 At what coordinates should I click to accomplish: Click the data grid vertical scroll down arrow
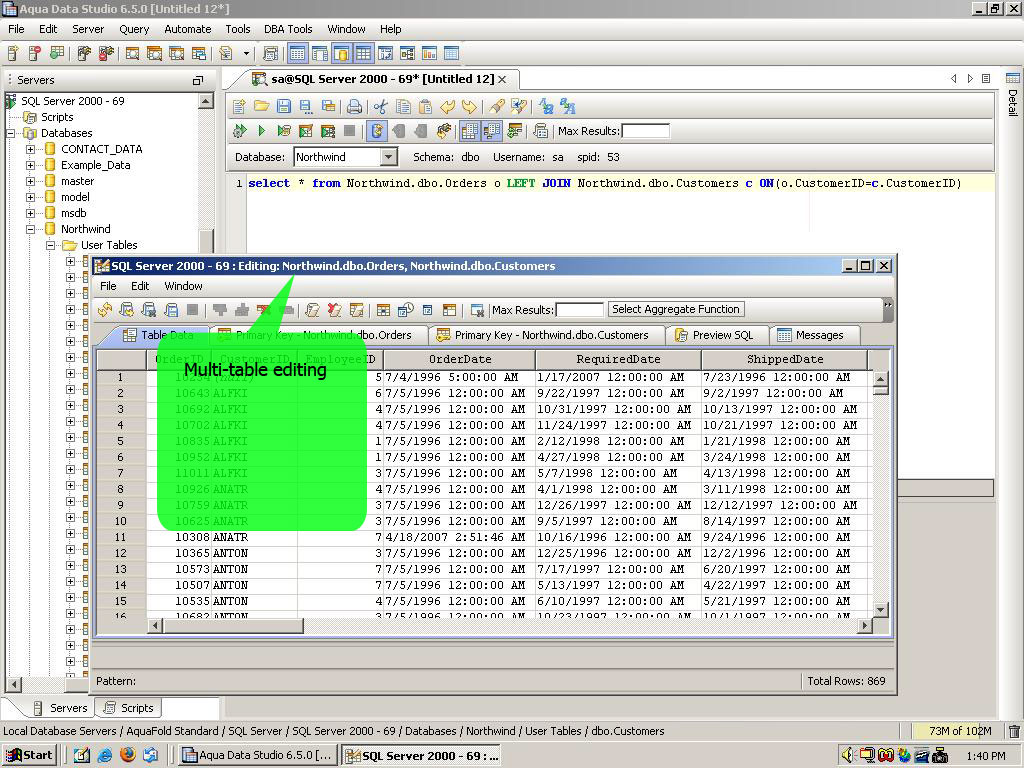click(880, 610)
